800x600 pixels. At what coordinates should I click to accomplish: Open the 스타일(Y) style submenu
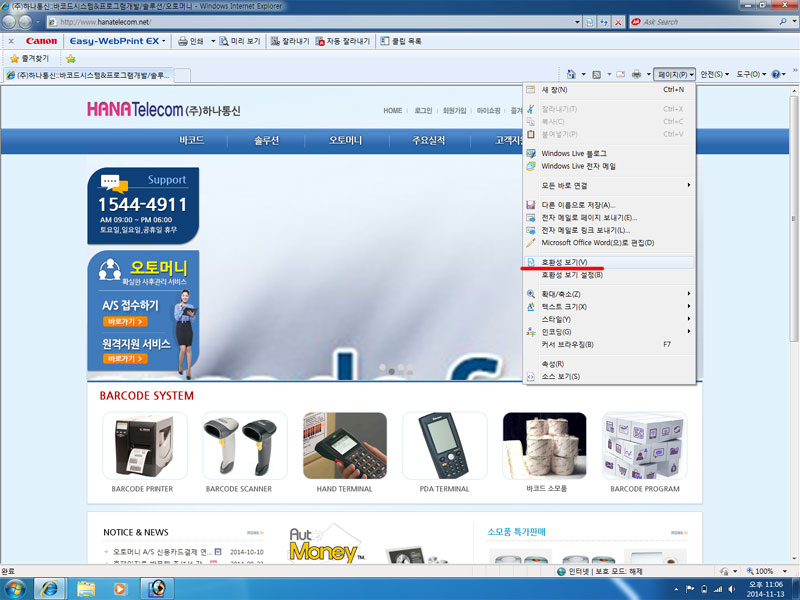tap(610, 319)
